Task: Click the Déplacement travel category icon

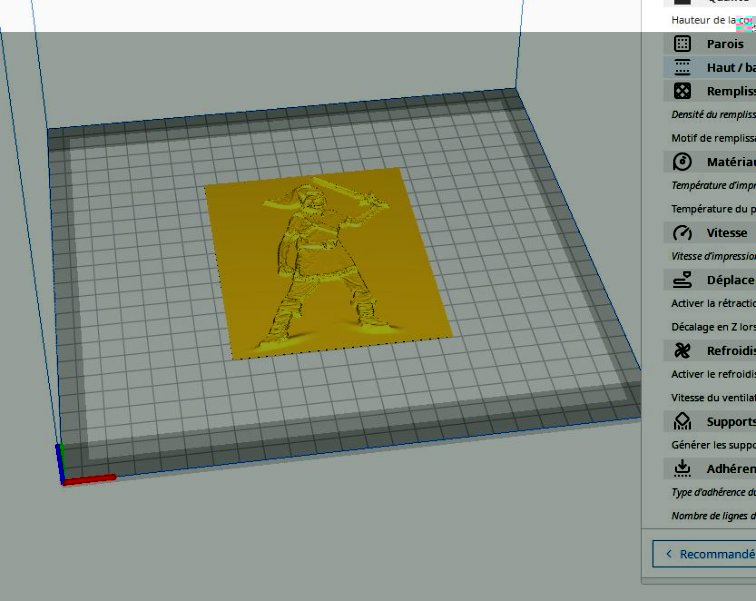Action: 682,280
